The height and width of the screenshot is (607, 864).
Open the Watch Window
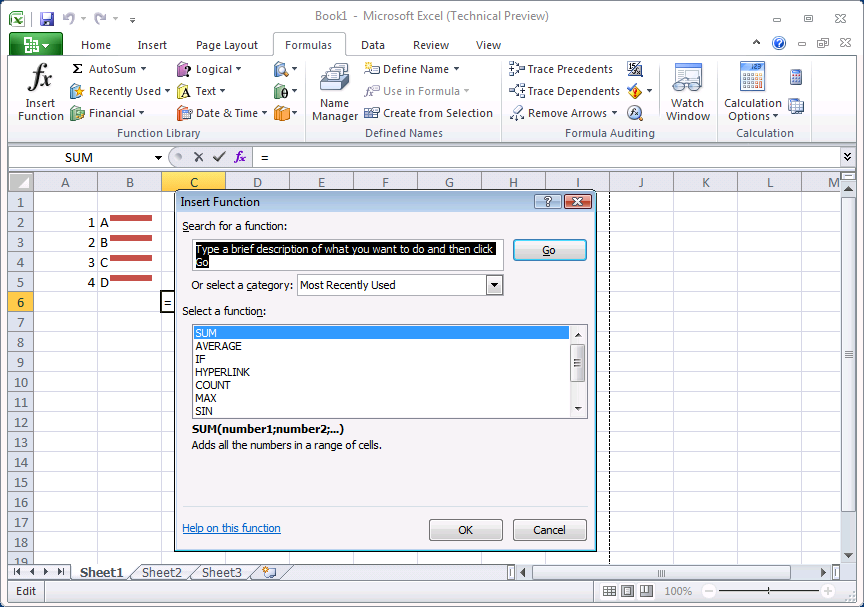687,91
